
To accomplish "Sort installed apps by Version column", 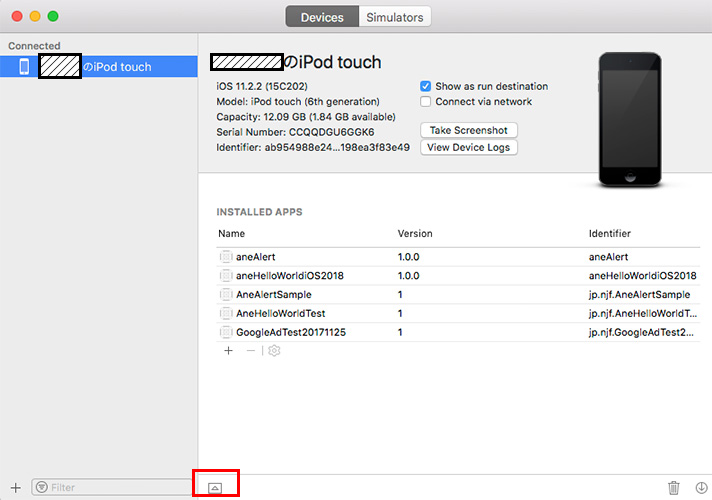I will (415, 234).
